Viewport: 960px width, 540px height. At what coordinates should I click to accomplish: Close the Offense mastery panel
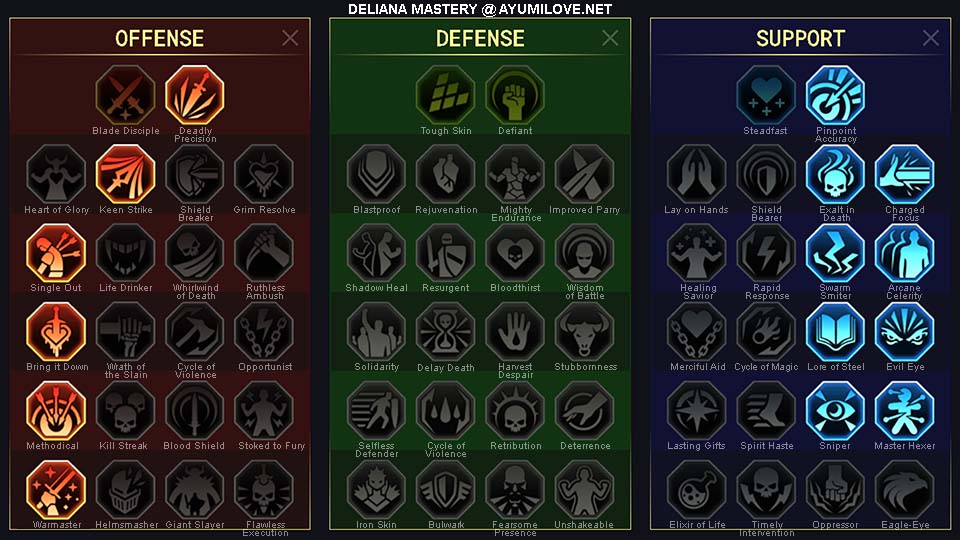[x=290, y=38]
